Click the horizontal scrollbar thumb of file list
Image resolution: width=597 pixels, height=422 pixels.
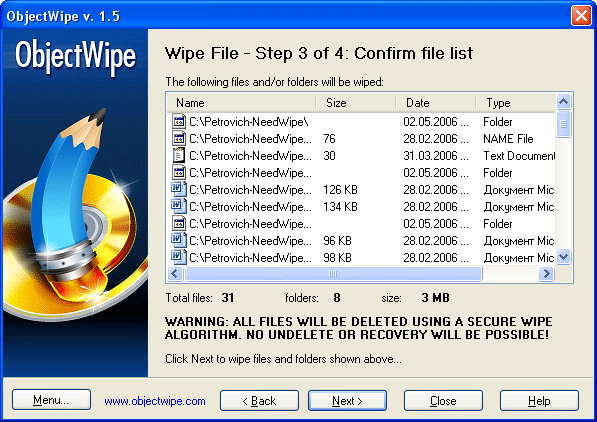click(x=333, y=273)
